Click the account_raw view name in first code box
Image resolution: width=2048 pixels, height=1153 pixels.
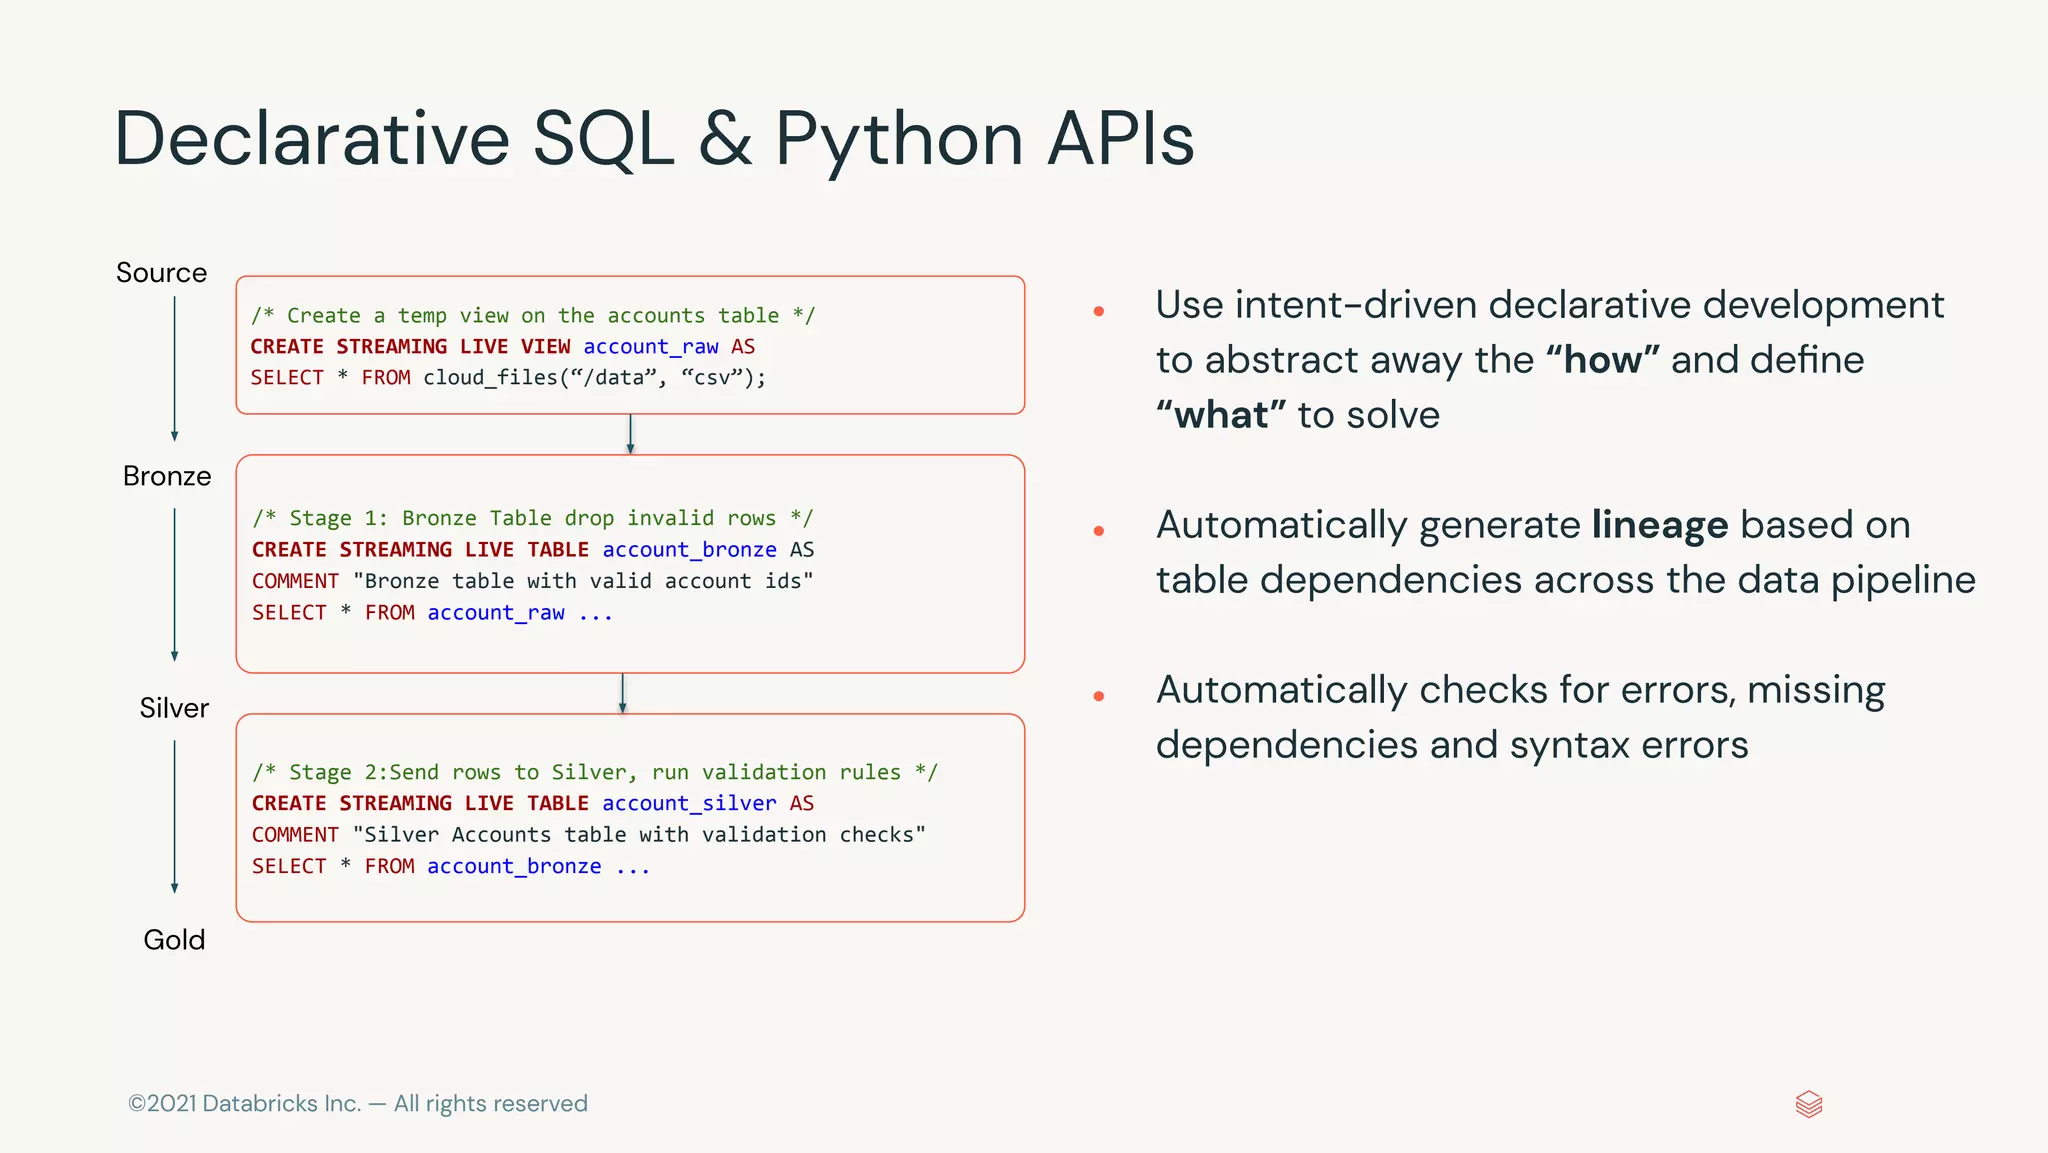[650, 347]
